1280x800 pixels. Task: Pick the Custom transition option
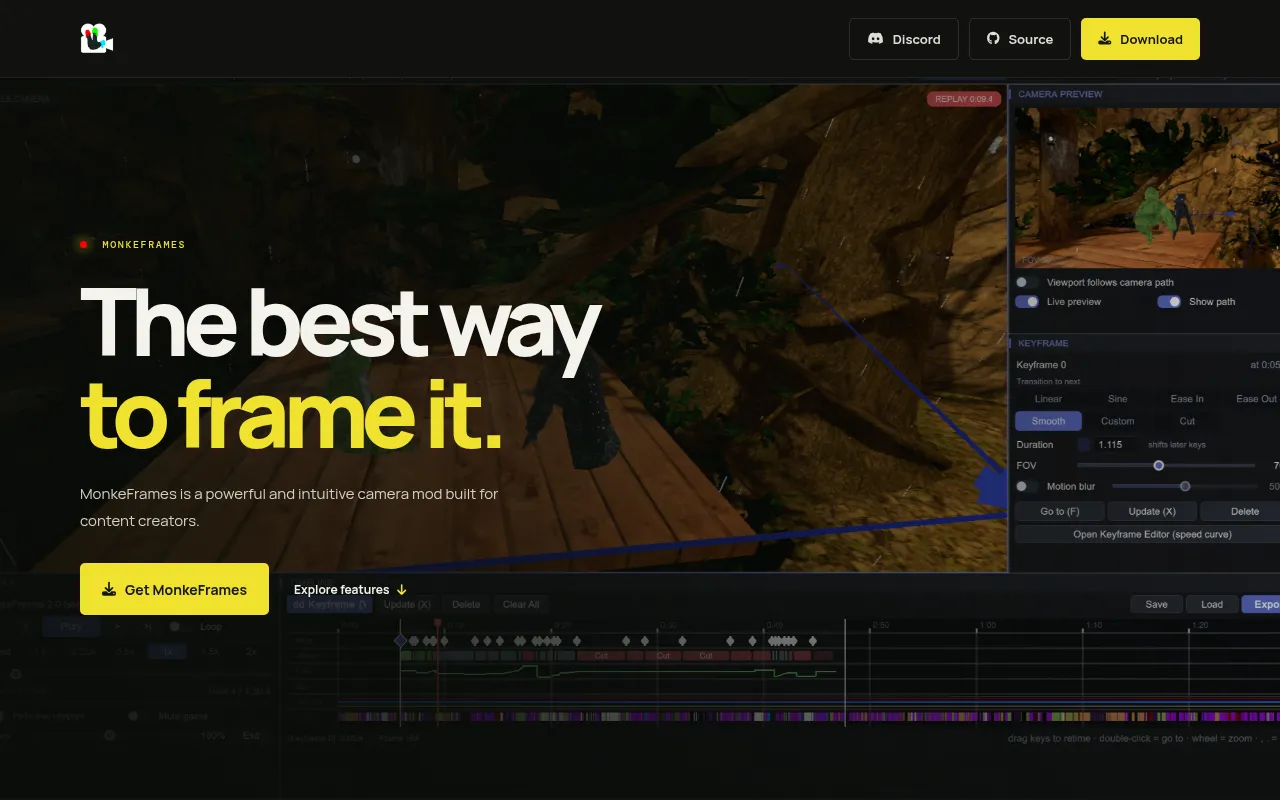(x=1118, y=421)
